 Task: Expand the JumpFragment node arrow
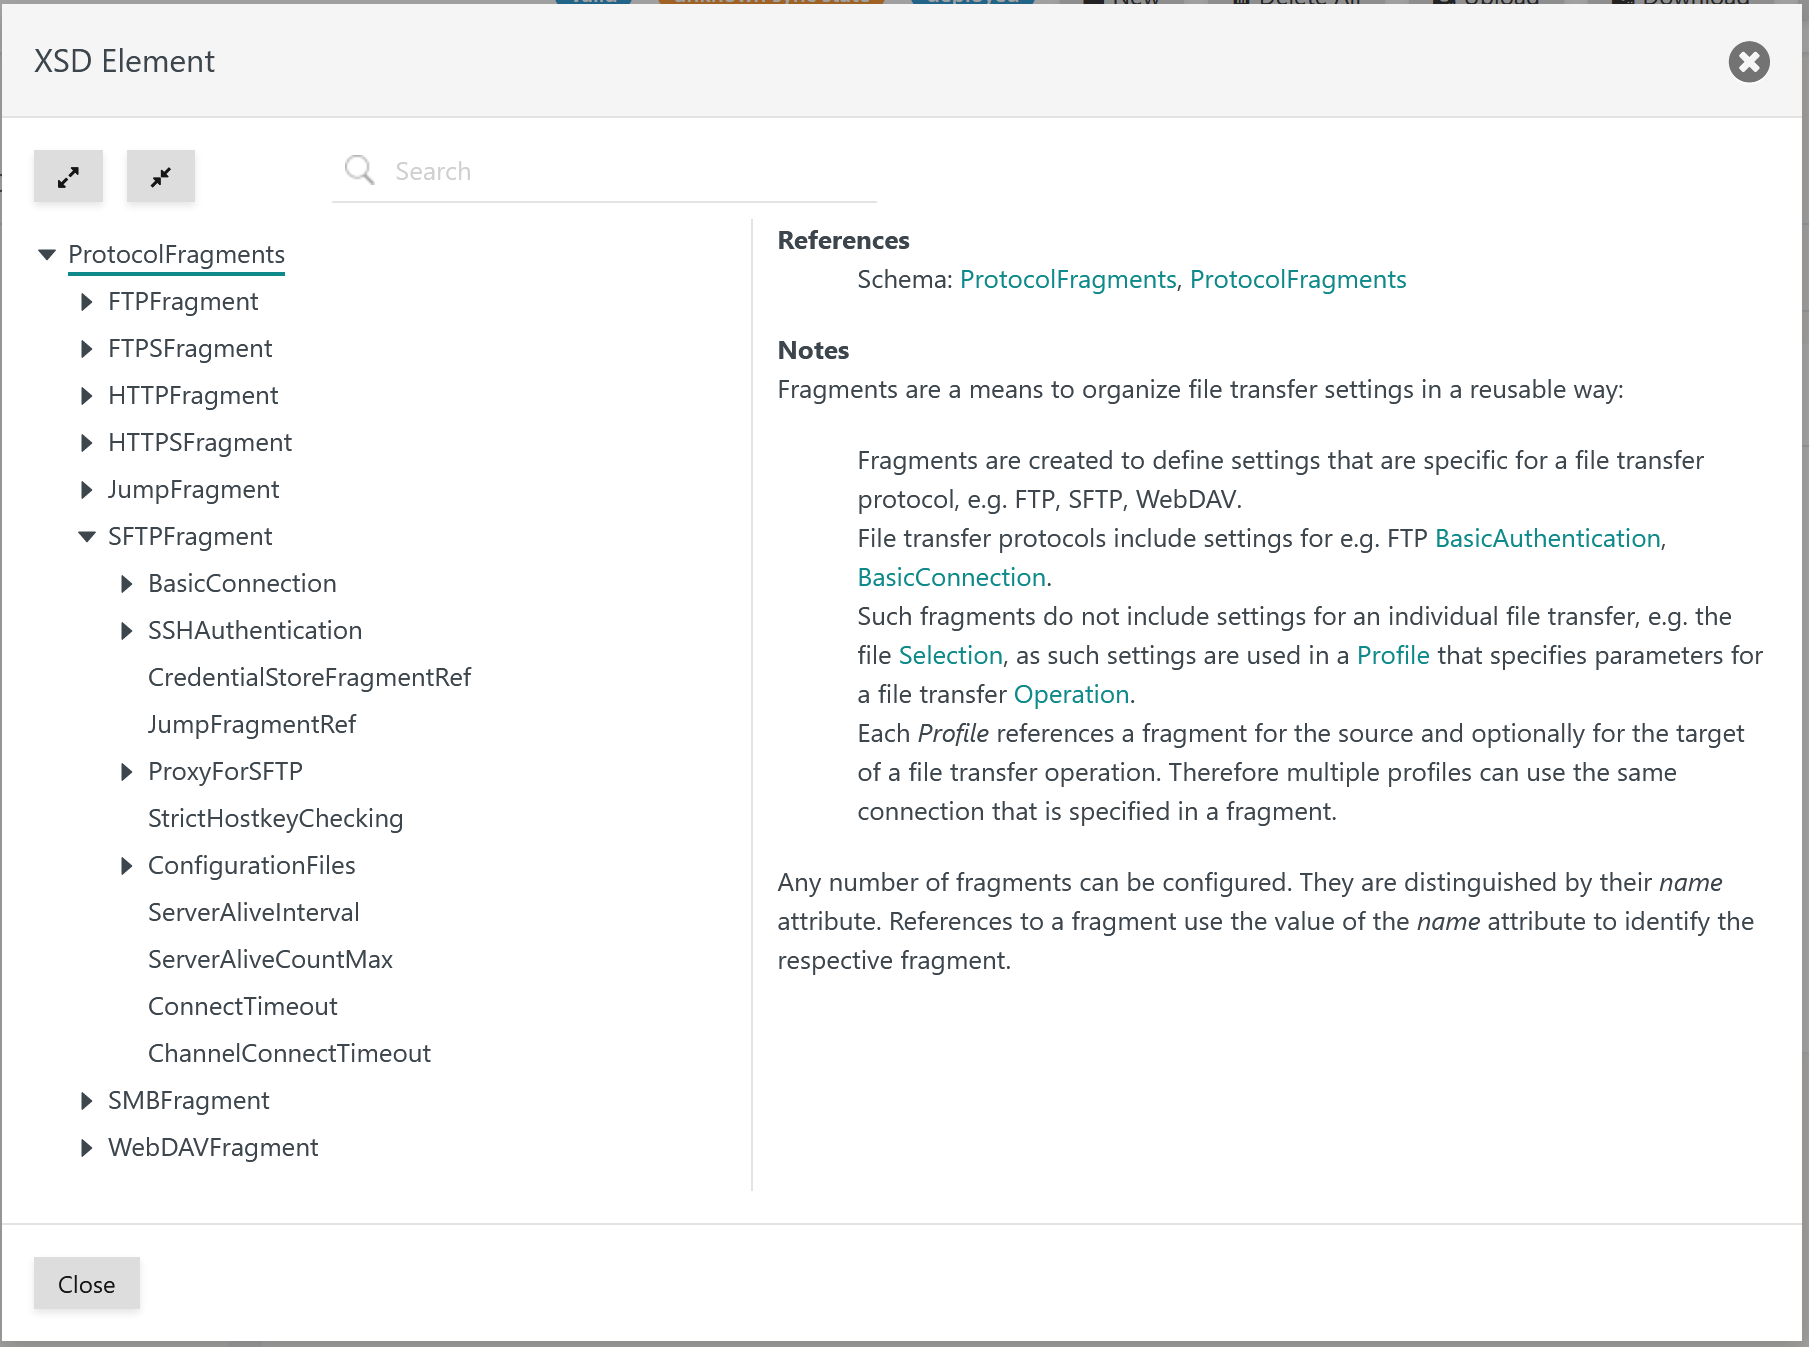[x=87, y=490]
